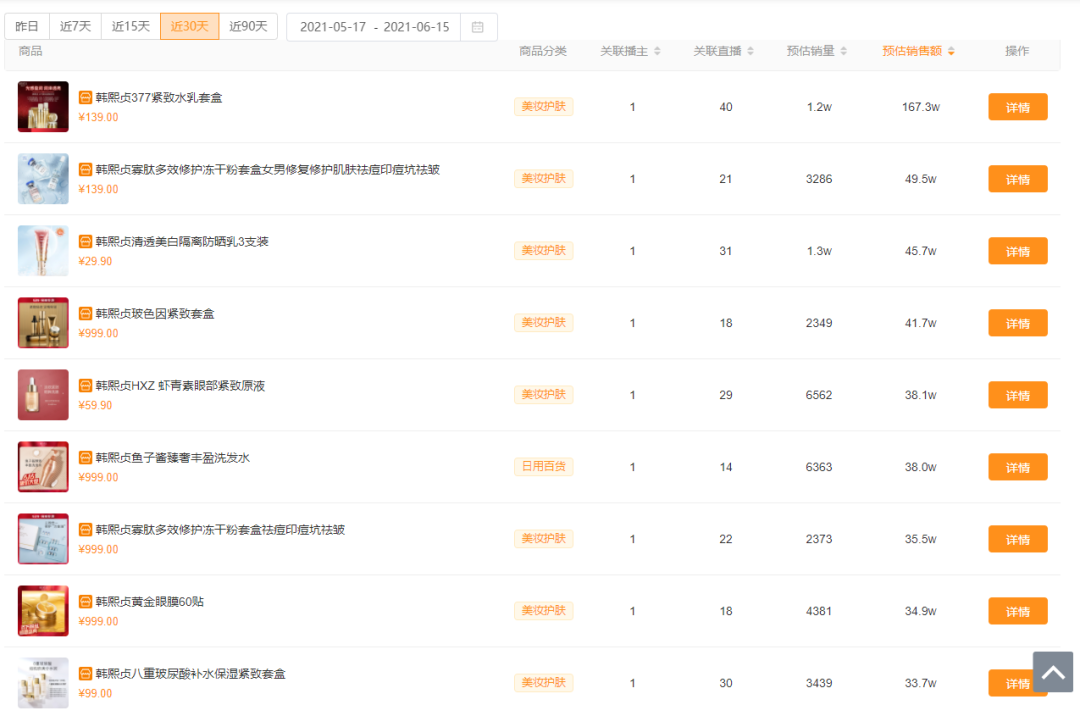Screen dimensions: 1080x716
Task: Open product link 韩熙贞377紧致水乳套盒
Action: point(159,98)
